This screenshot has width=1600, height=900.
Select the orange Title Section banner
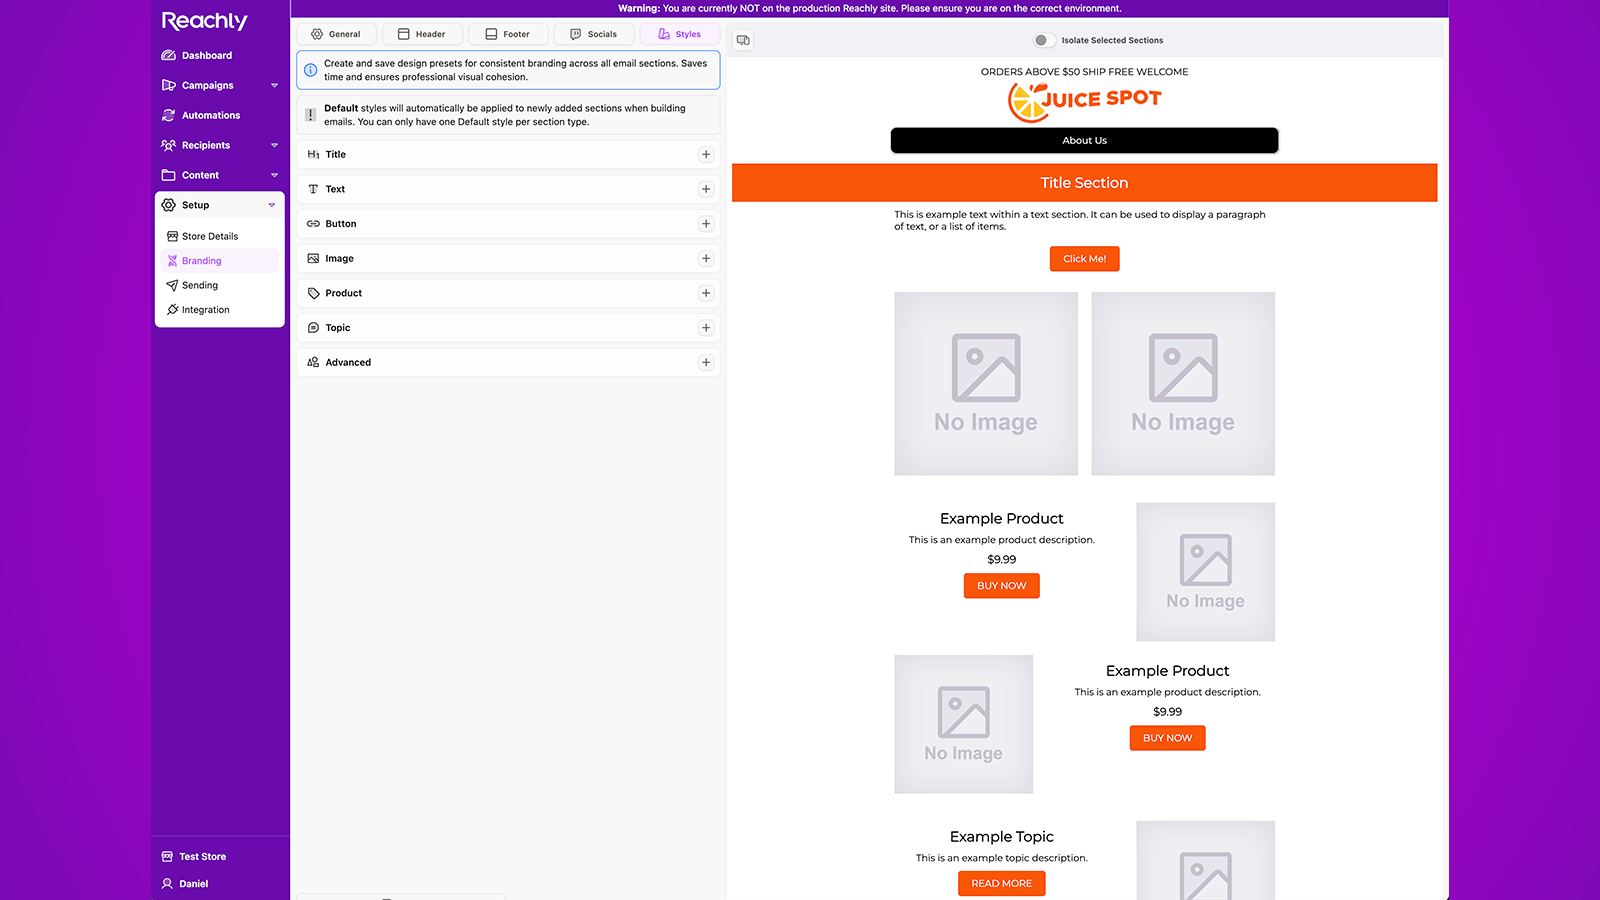(1085, 183)
